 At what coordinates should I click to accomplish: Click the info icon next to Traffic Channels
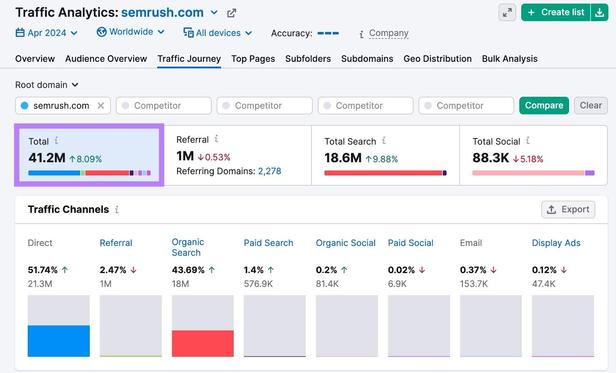tap(117, 209)
